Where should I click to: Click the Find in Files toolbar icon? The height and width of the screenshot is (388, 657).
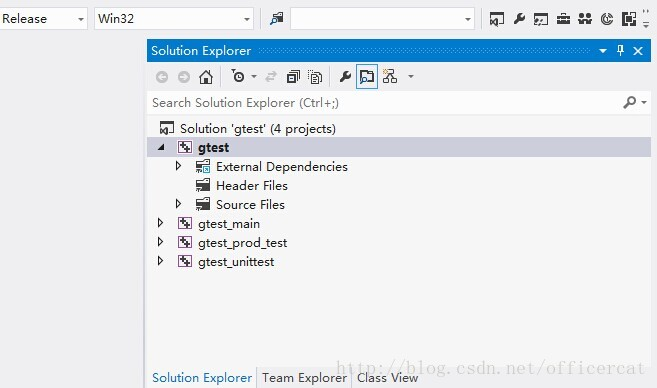(277, 19)
